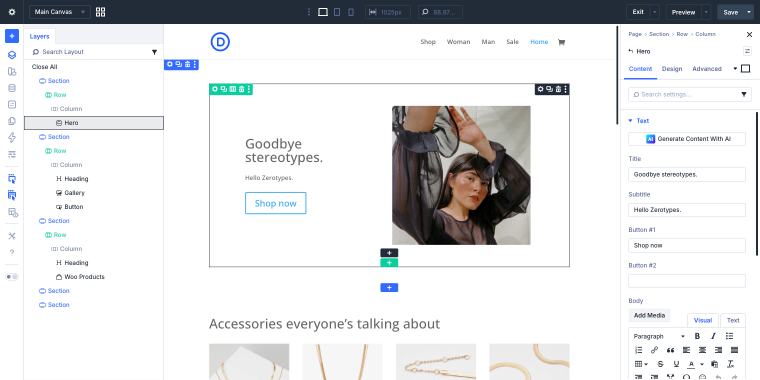Insert bulleted list in body editor

coord(729,336)
